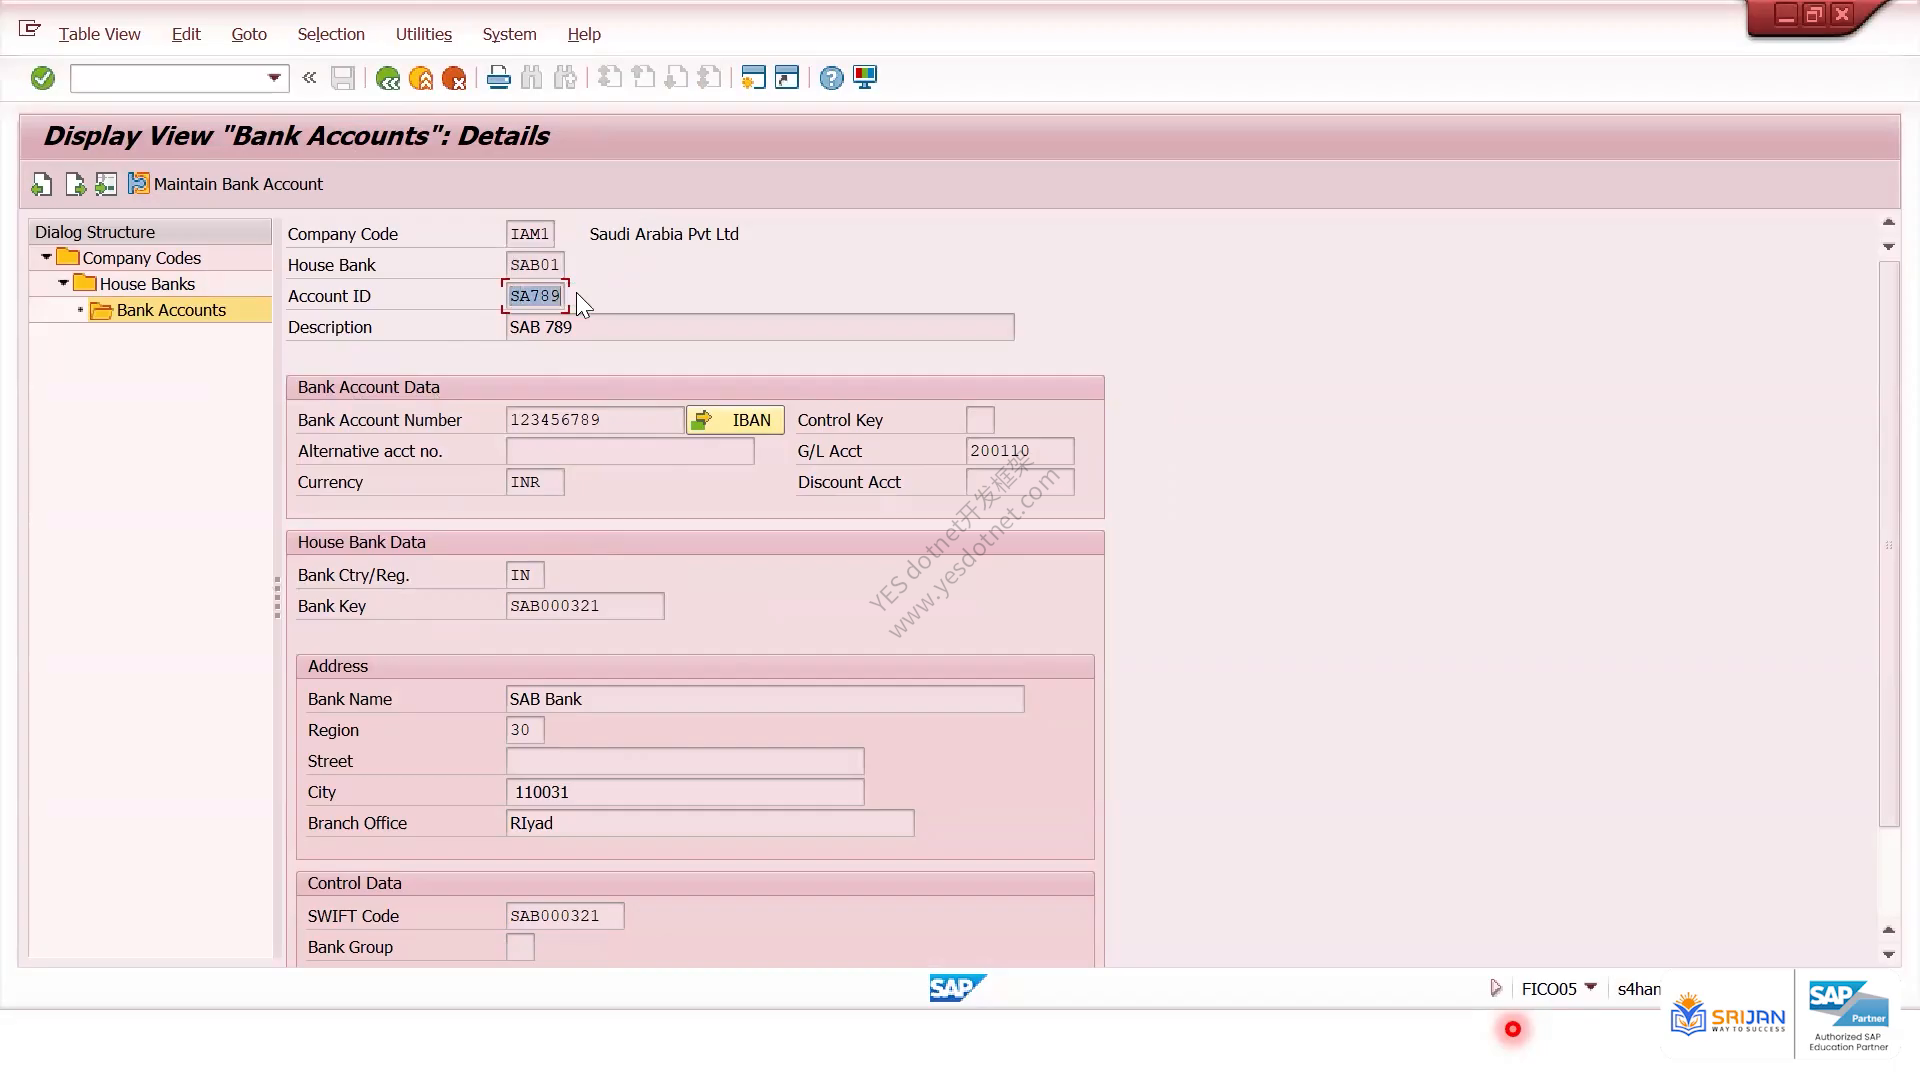Click the Previous Page icon
The image size is (1920, 1080).
pyautogui.click(x=643, y=78)
